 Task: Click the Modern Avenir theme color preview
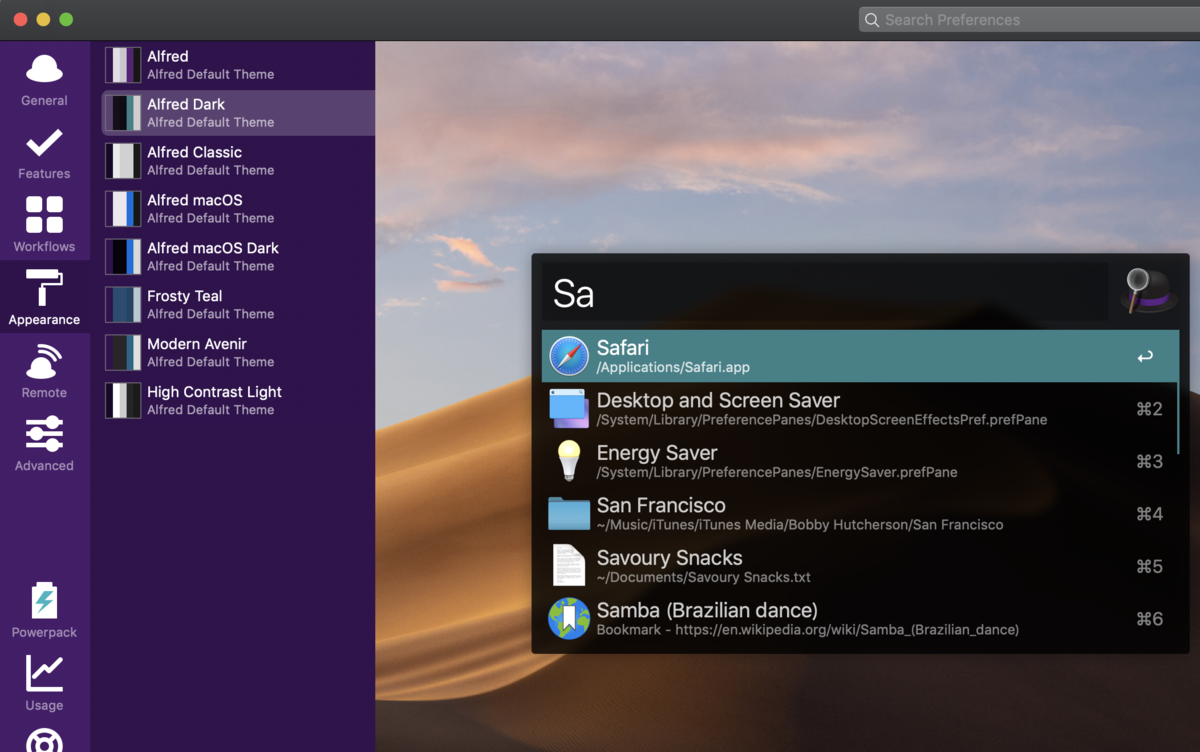[x=123, y=353]
